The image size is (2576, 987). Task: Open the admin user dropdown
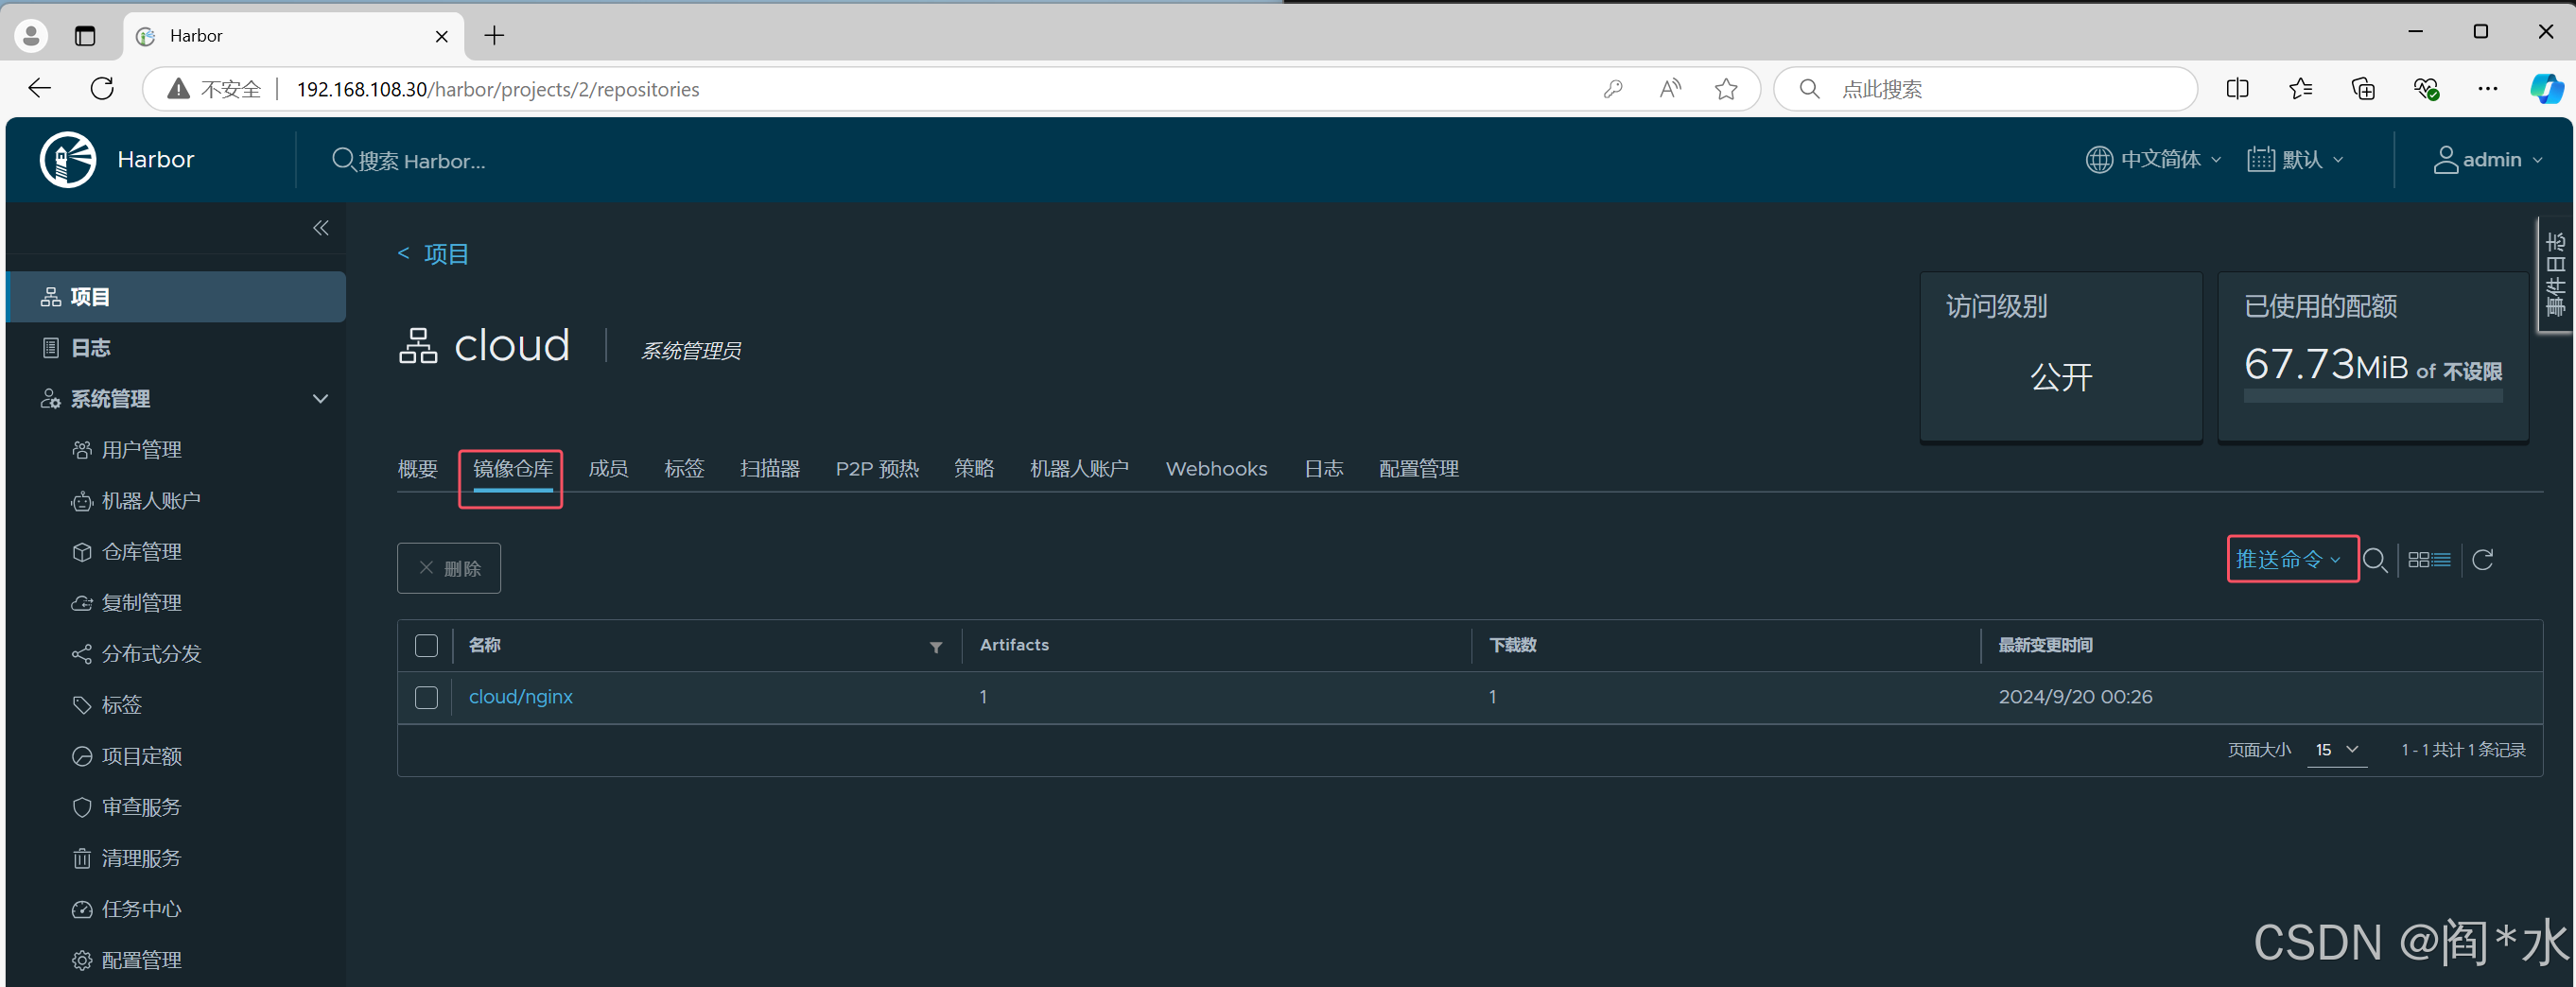coord(2488,160)
